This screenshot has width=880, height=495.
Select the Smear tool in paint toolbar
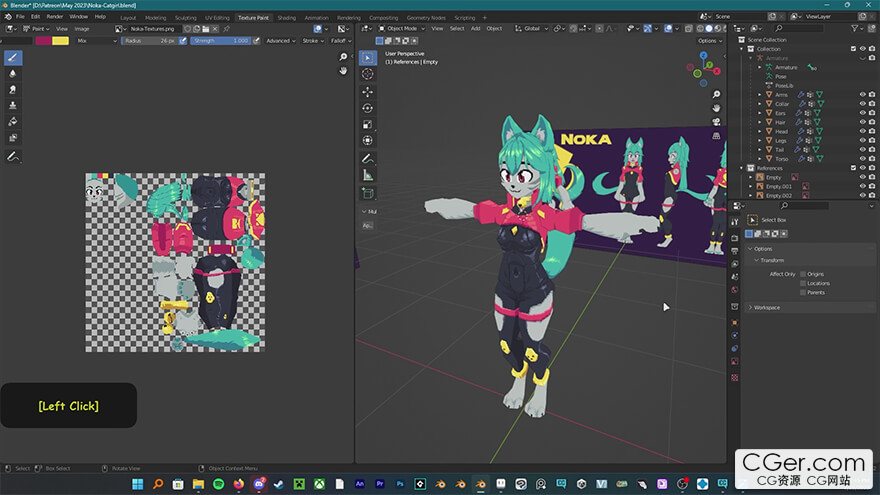pyautogui.click(x=13, y=89)
